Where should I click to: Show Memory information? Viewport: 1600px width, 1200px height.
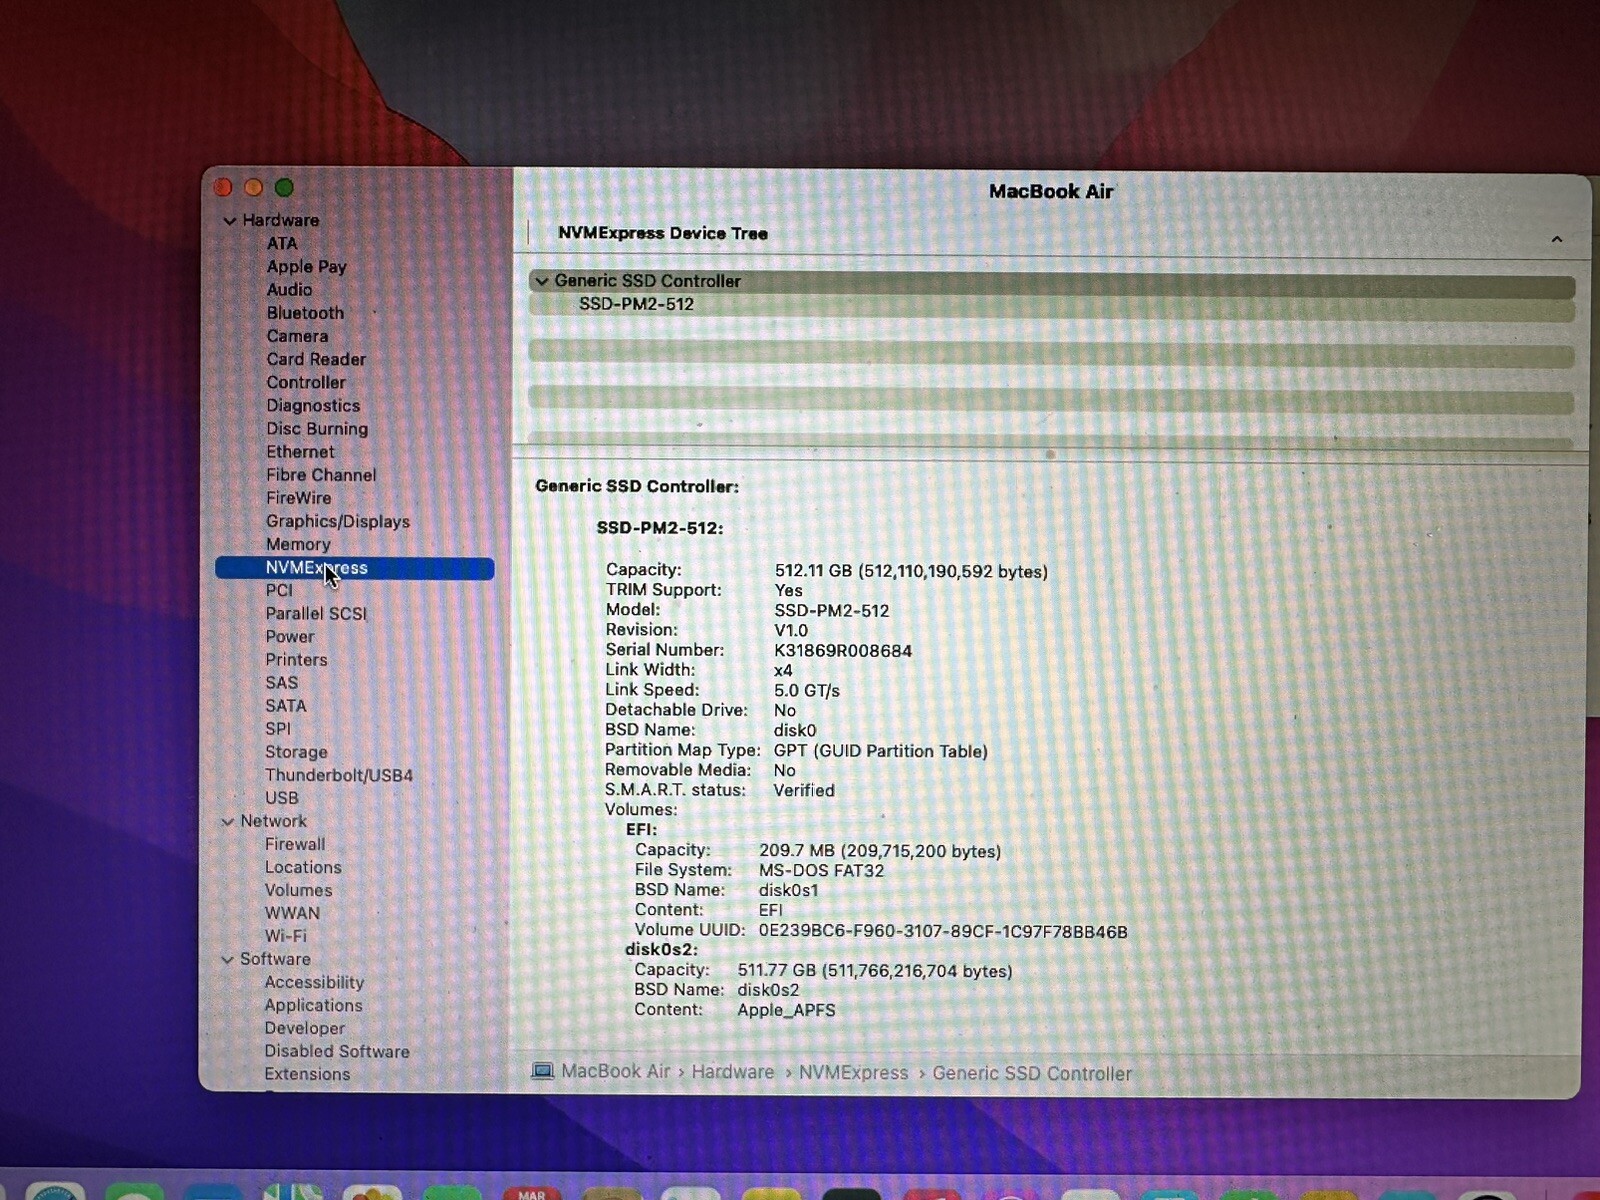[x=298, y=545]
